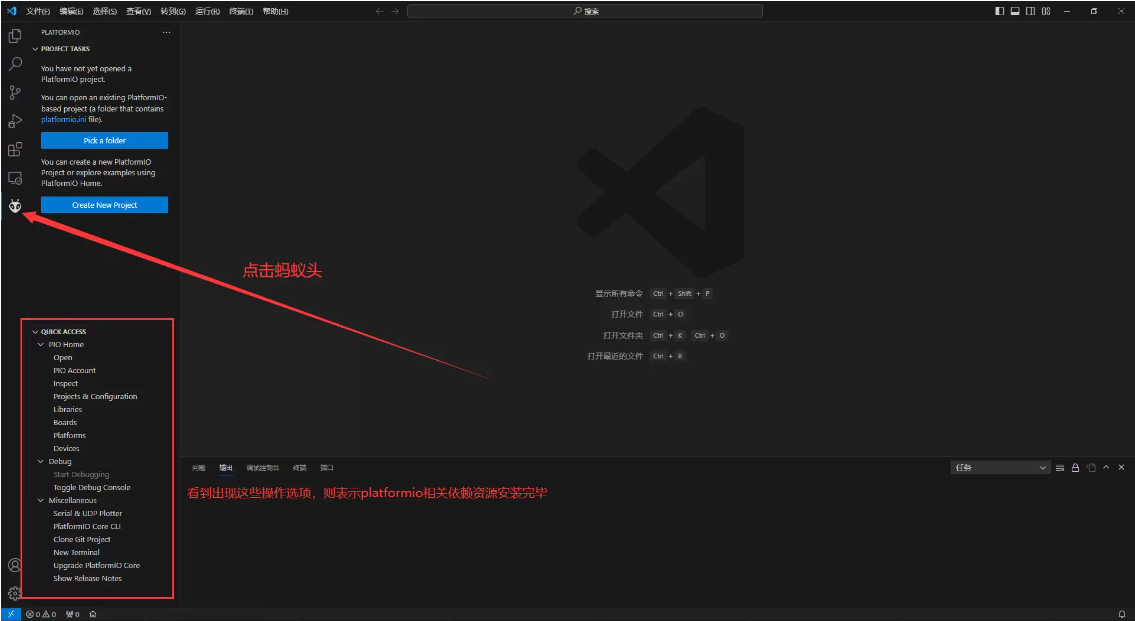Screen dimensions: 1135x621
Task: Close the bottom panel
Action: click(x=1121, y=468)
